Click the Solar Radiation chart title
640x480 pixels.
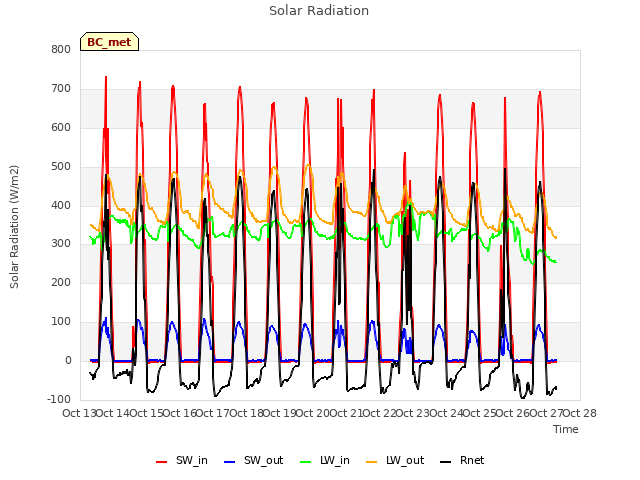(319, 11)
